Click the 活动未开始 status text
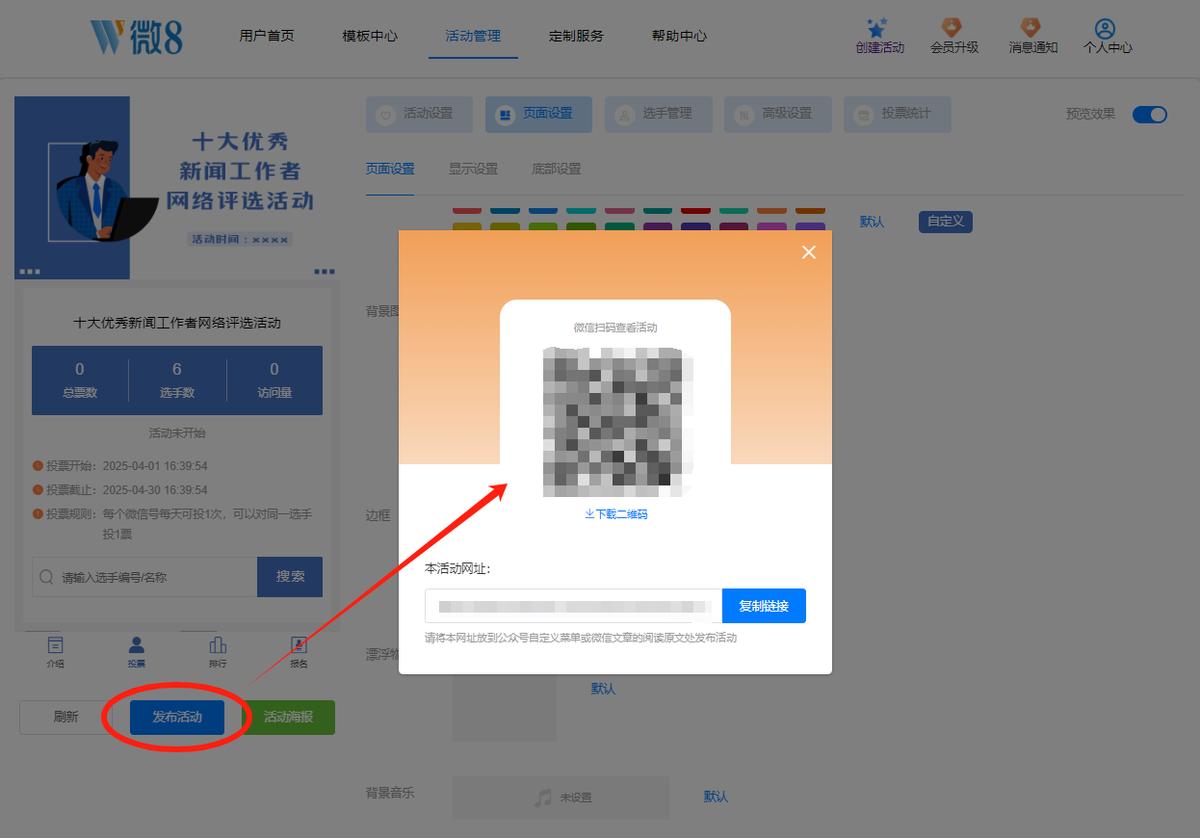This screenshot has height=838, width=1200. pyautogui.click(x=177, y=433)
